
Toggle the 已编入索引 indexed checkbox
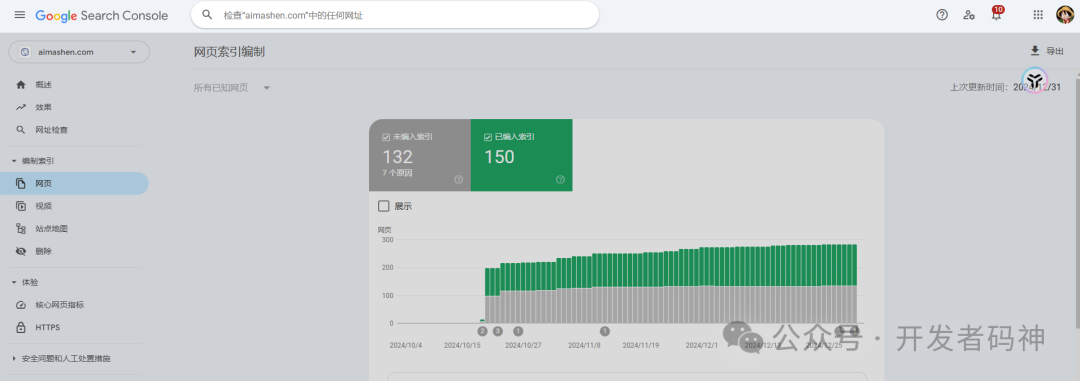(488, 137)
